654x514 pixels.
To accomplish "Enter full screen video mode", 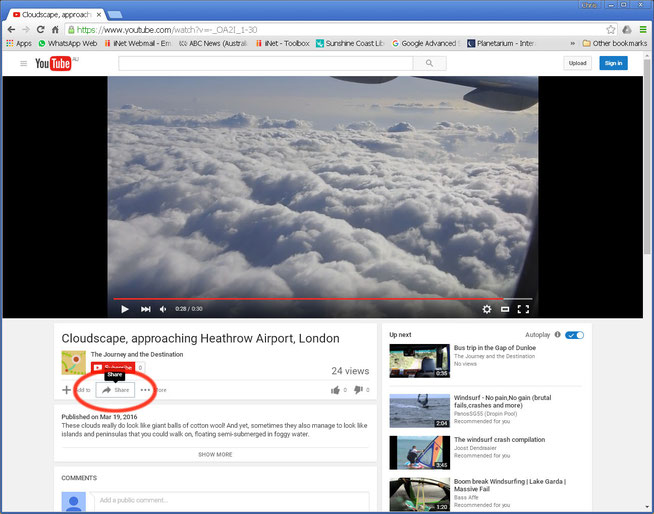I will [x=523, y=309].
